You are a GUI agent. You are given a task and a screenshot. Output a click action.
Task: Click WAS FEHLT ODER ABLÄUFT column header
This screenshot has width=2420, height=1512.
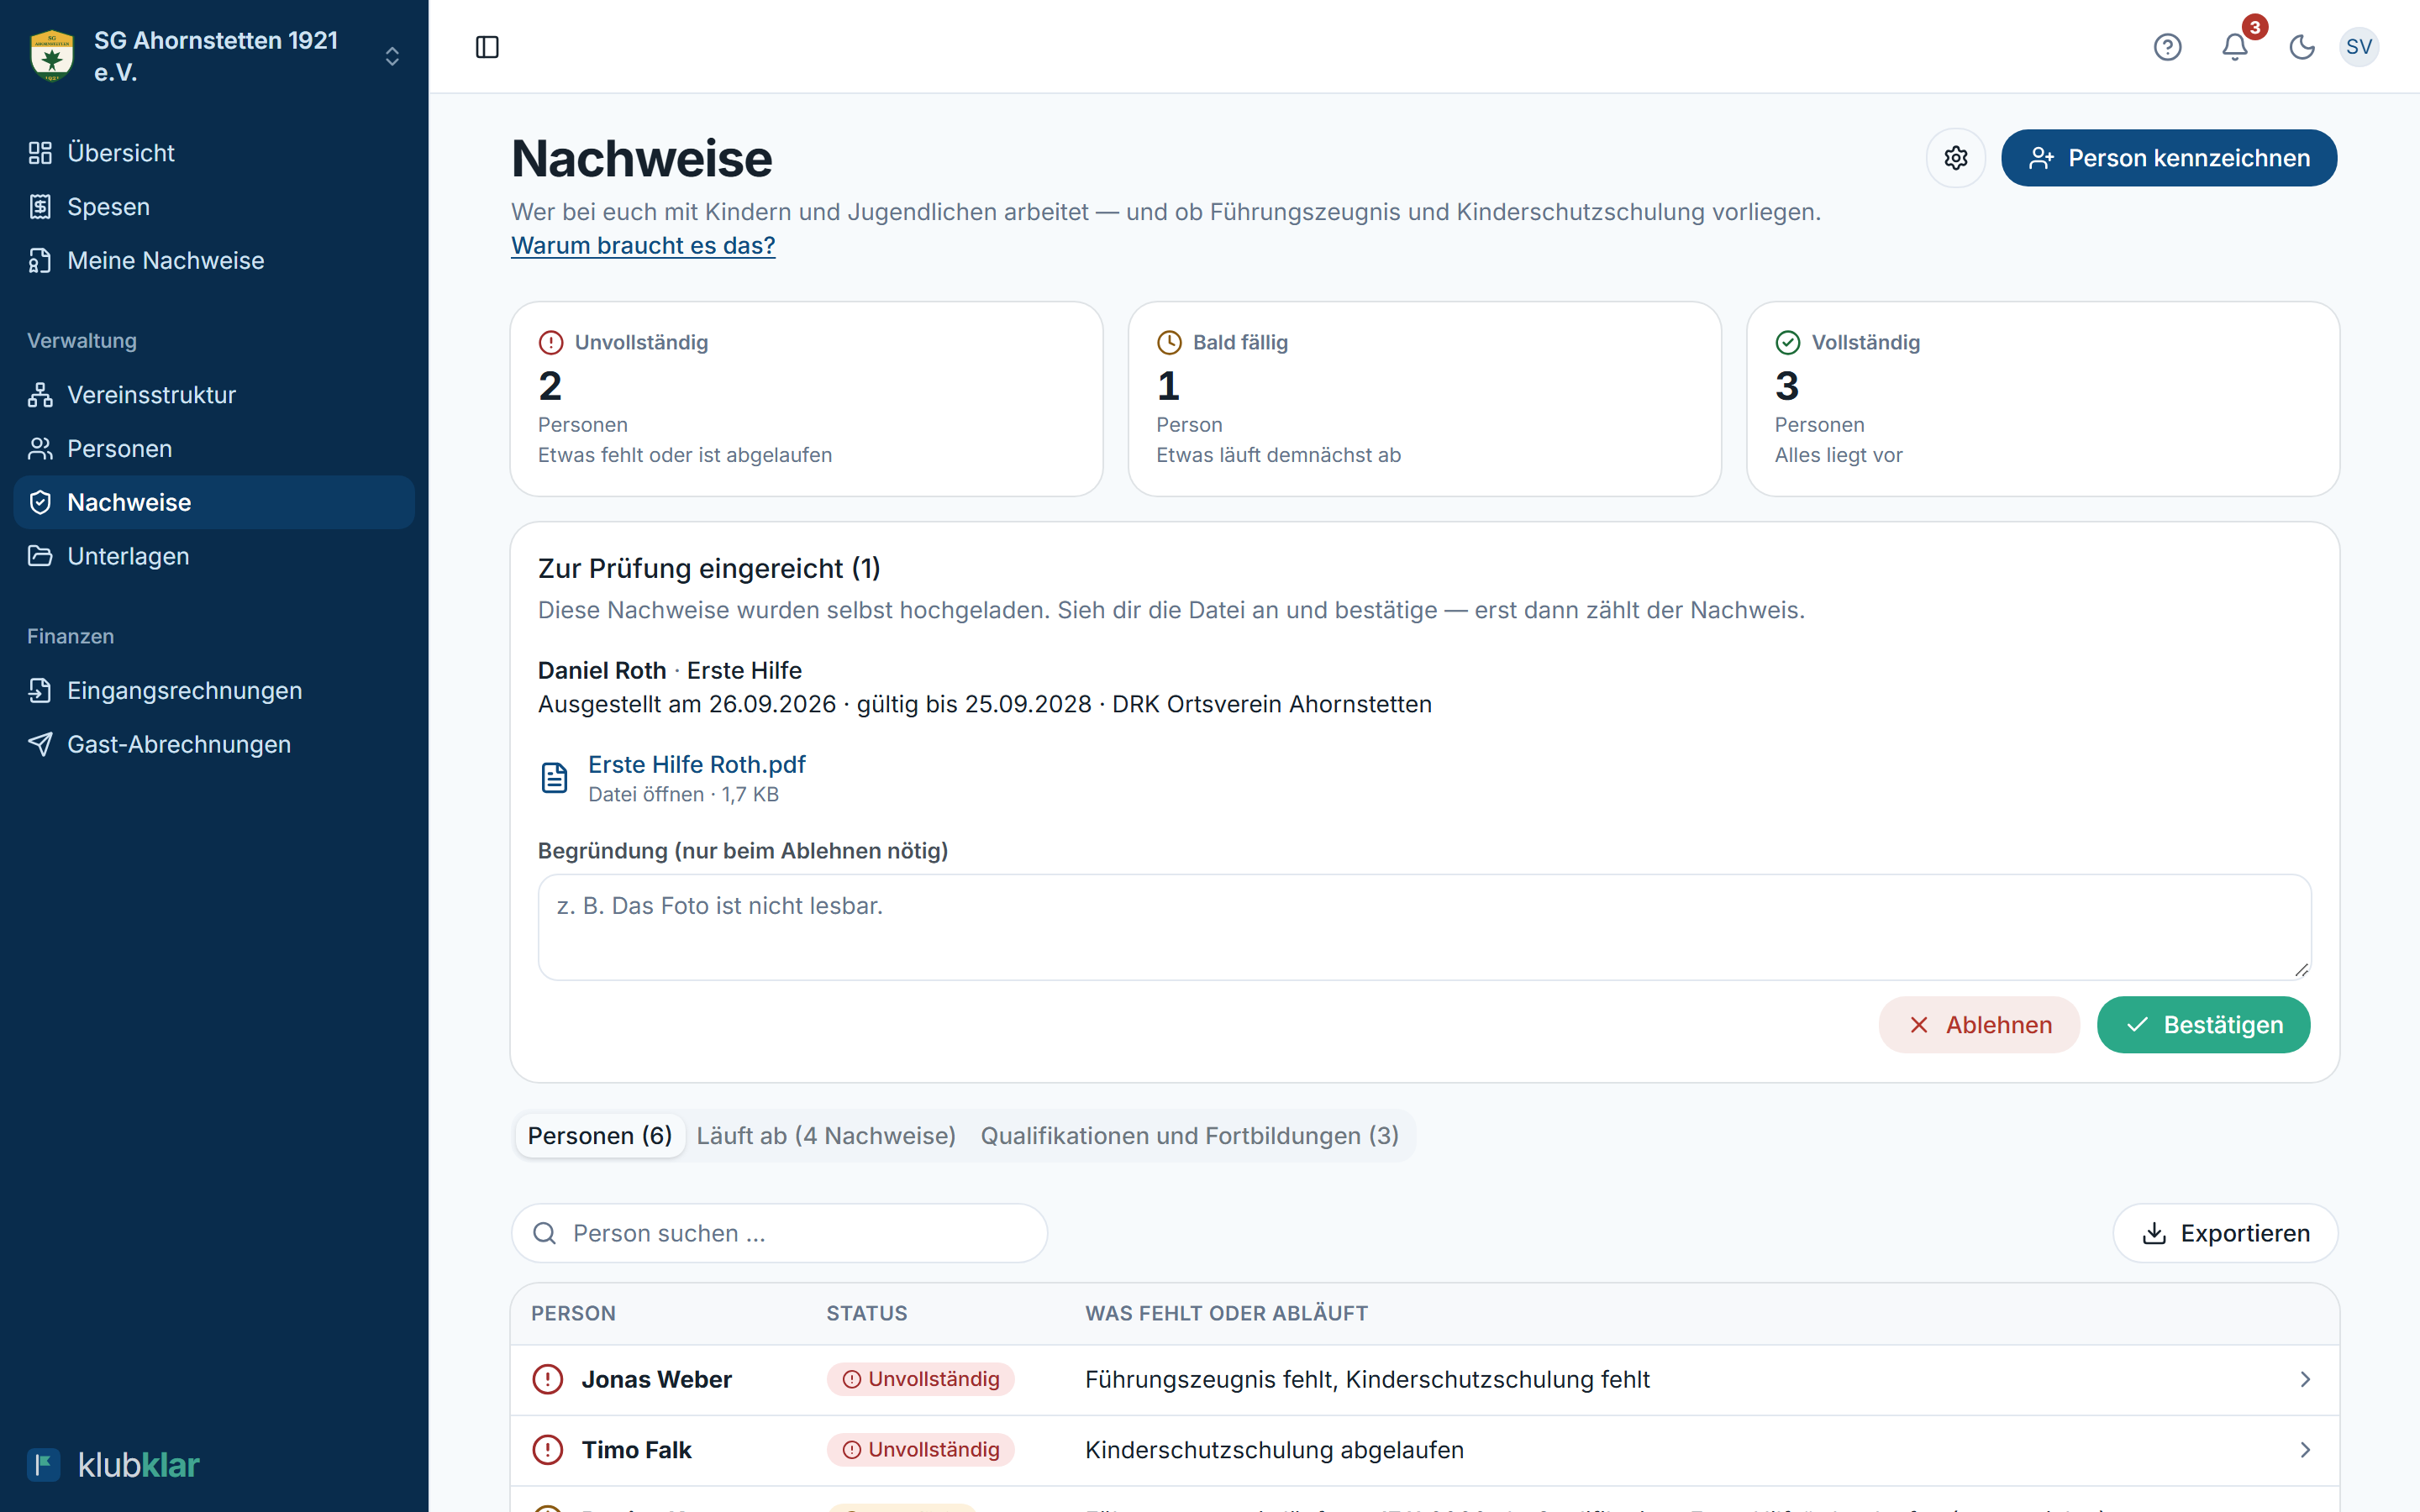pyautogui.click(x=1226, y=1314)
